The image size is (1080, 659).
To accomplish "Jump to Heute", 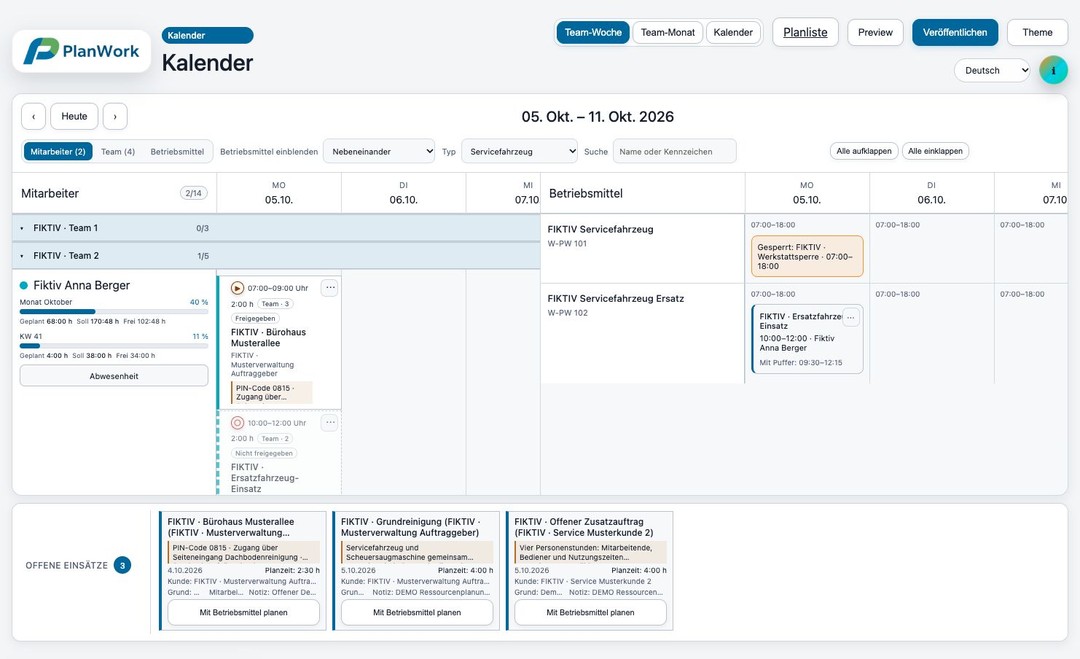I will pos(74,116).
